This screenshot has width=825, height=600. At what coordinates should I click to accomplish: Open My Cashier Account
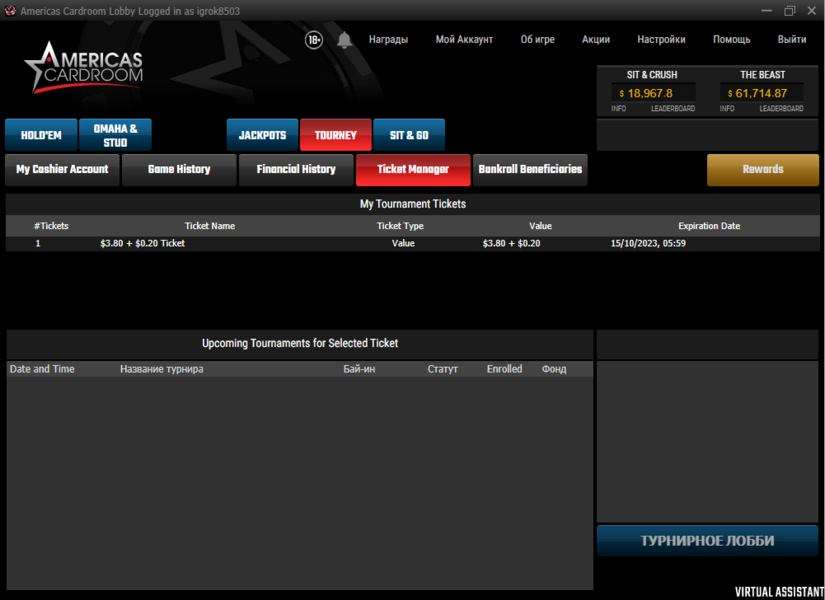coord(62,170)
